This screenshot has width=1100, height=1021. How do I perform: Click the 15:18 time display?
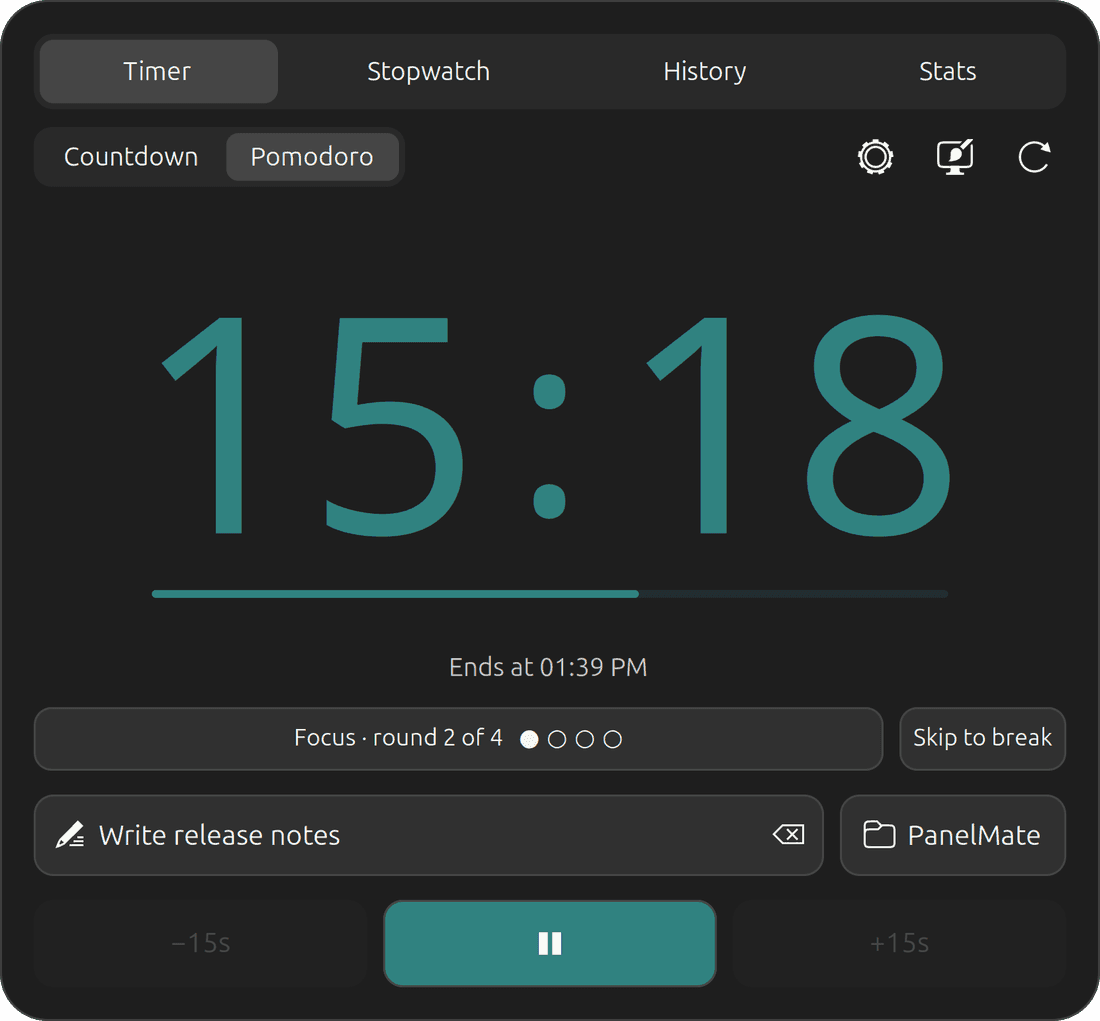(x=554, y=425)
